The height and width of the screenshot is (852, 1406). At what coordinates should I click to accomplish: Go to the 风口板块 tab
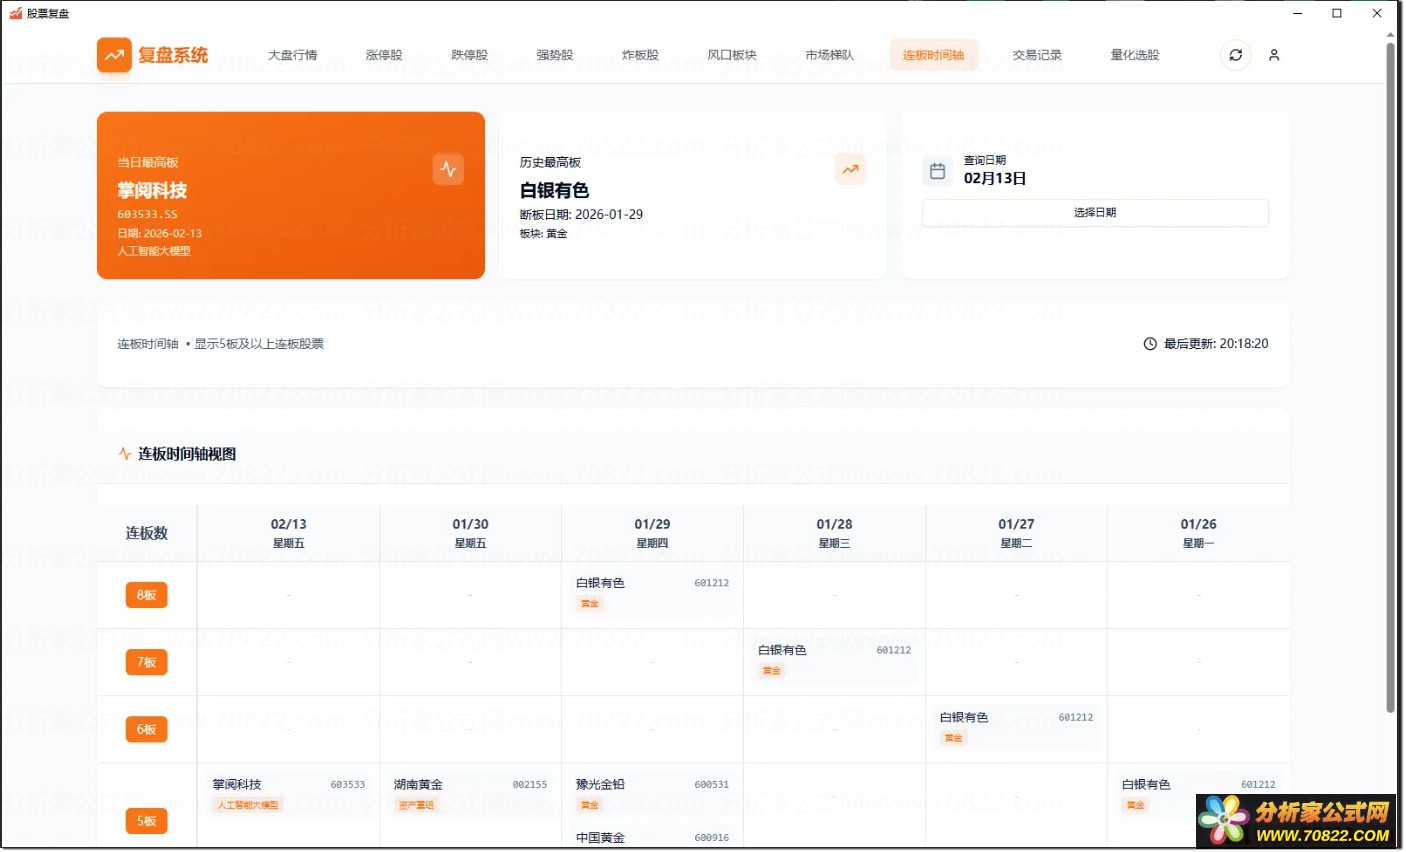coord(731,55)
